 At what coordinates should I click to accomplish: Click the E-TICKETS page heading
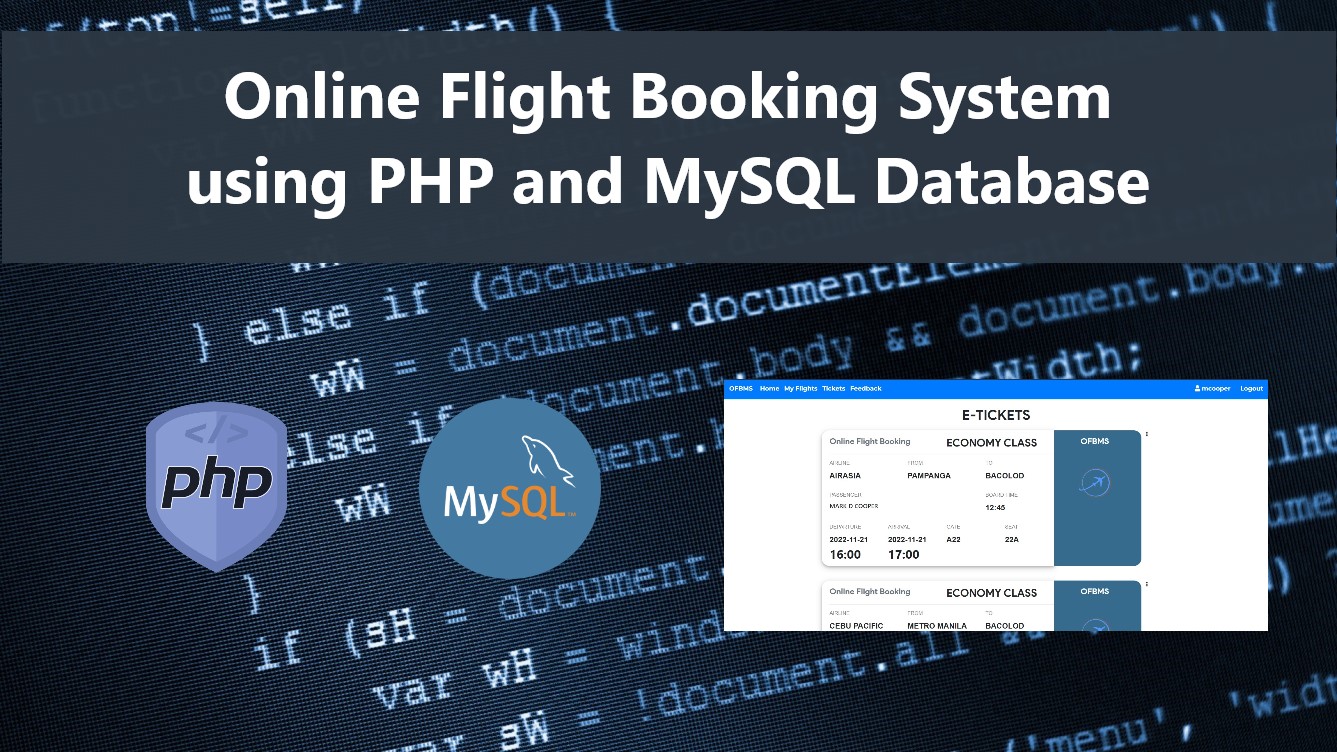tap(996, 415)
